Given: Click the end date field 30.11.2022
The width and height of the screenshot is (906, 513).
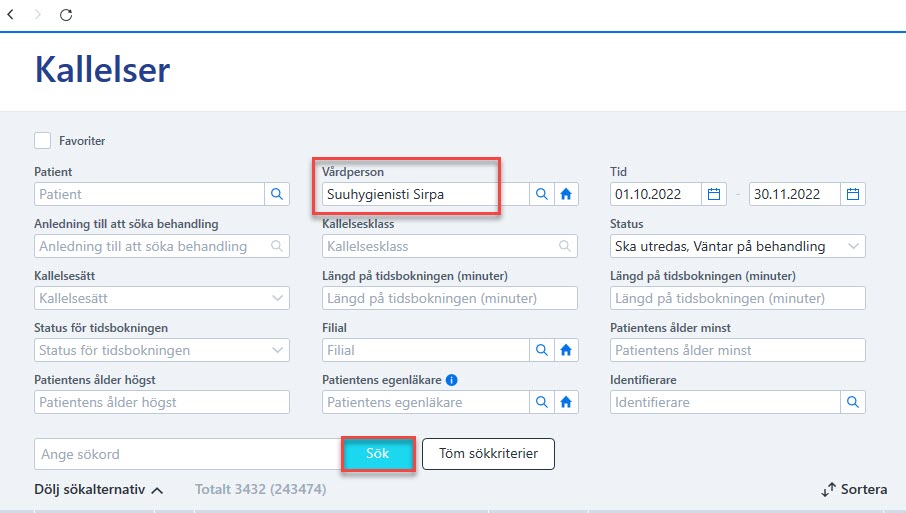Looking at the screenshot, I should click(x=794, y=194).
